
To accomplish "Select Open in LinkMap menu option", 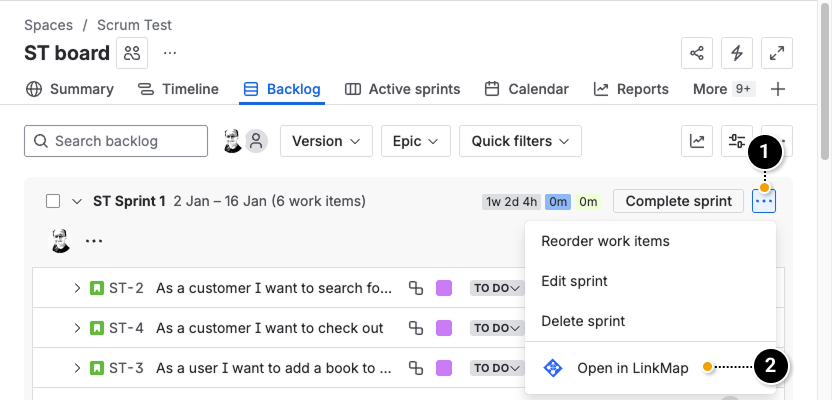I will click(x=632, y=368).
